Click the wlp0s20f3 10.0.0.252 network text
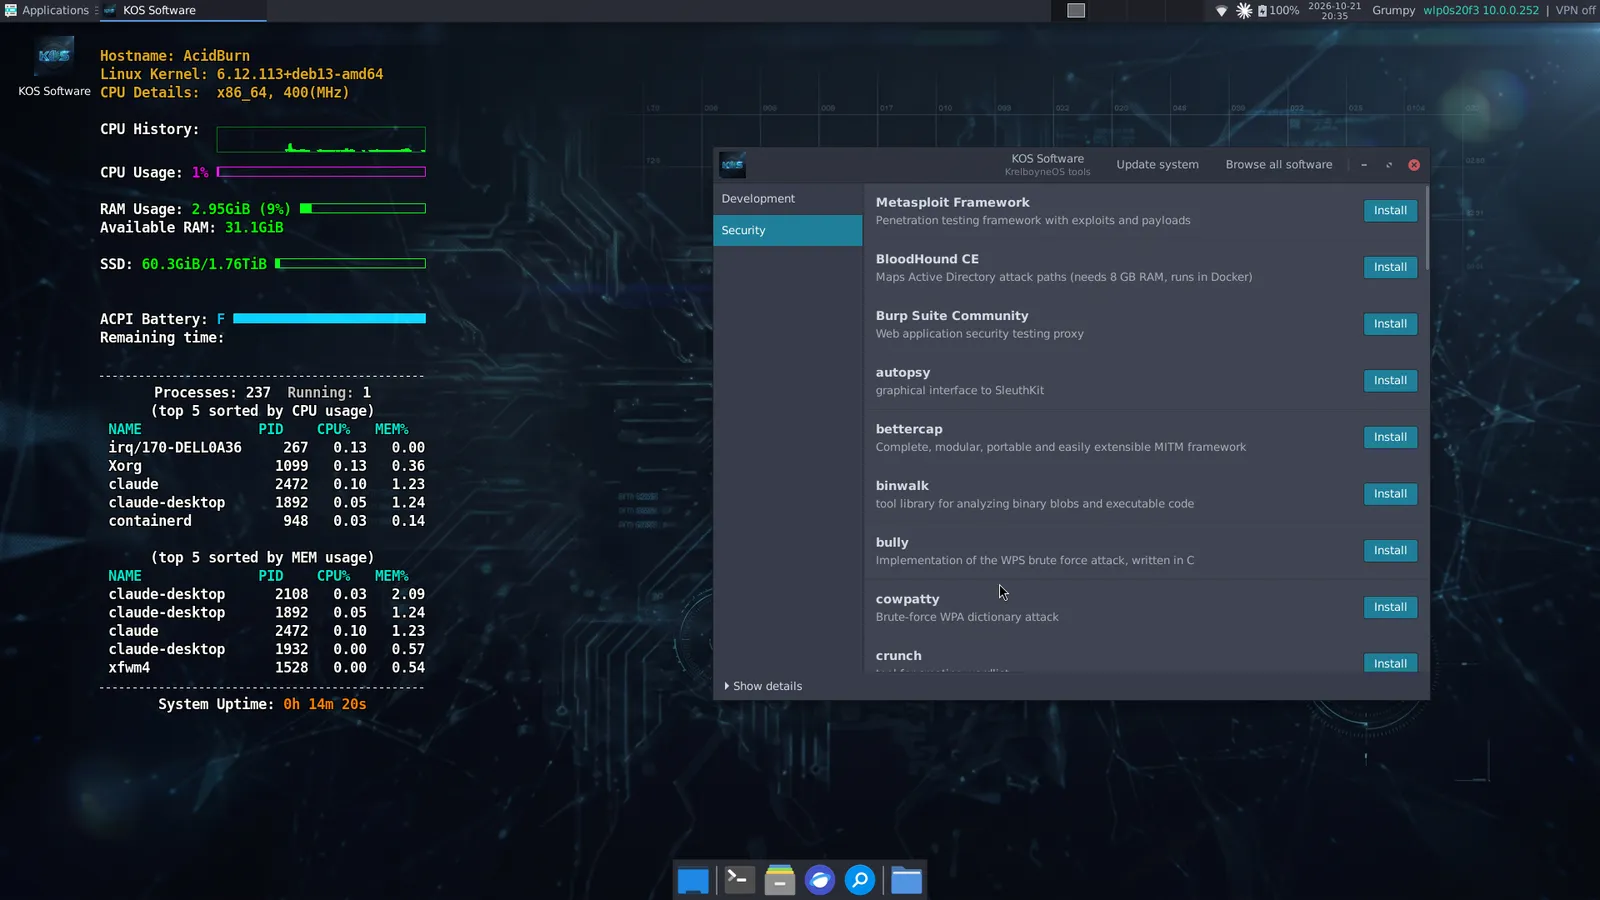The height and width of the screenshot is (900, 1600). (x=1481, y=11)
